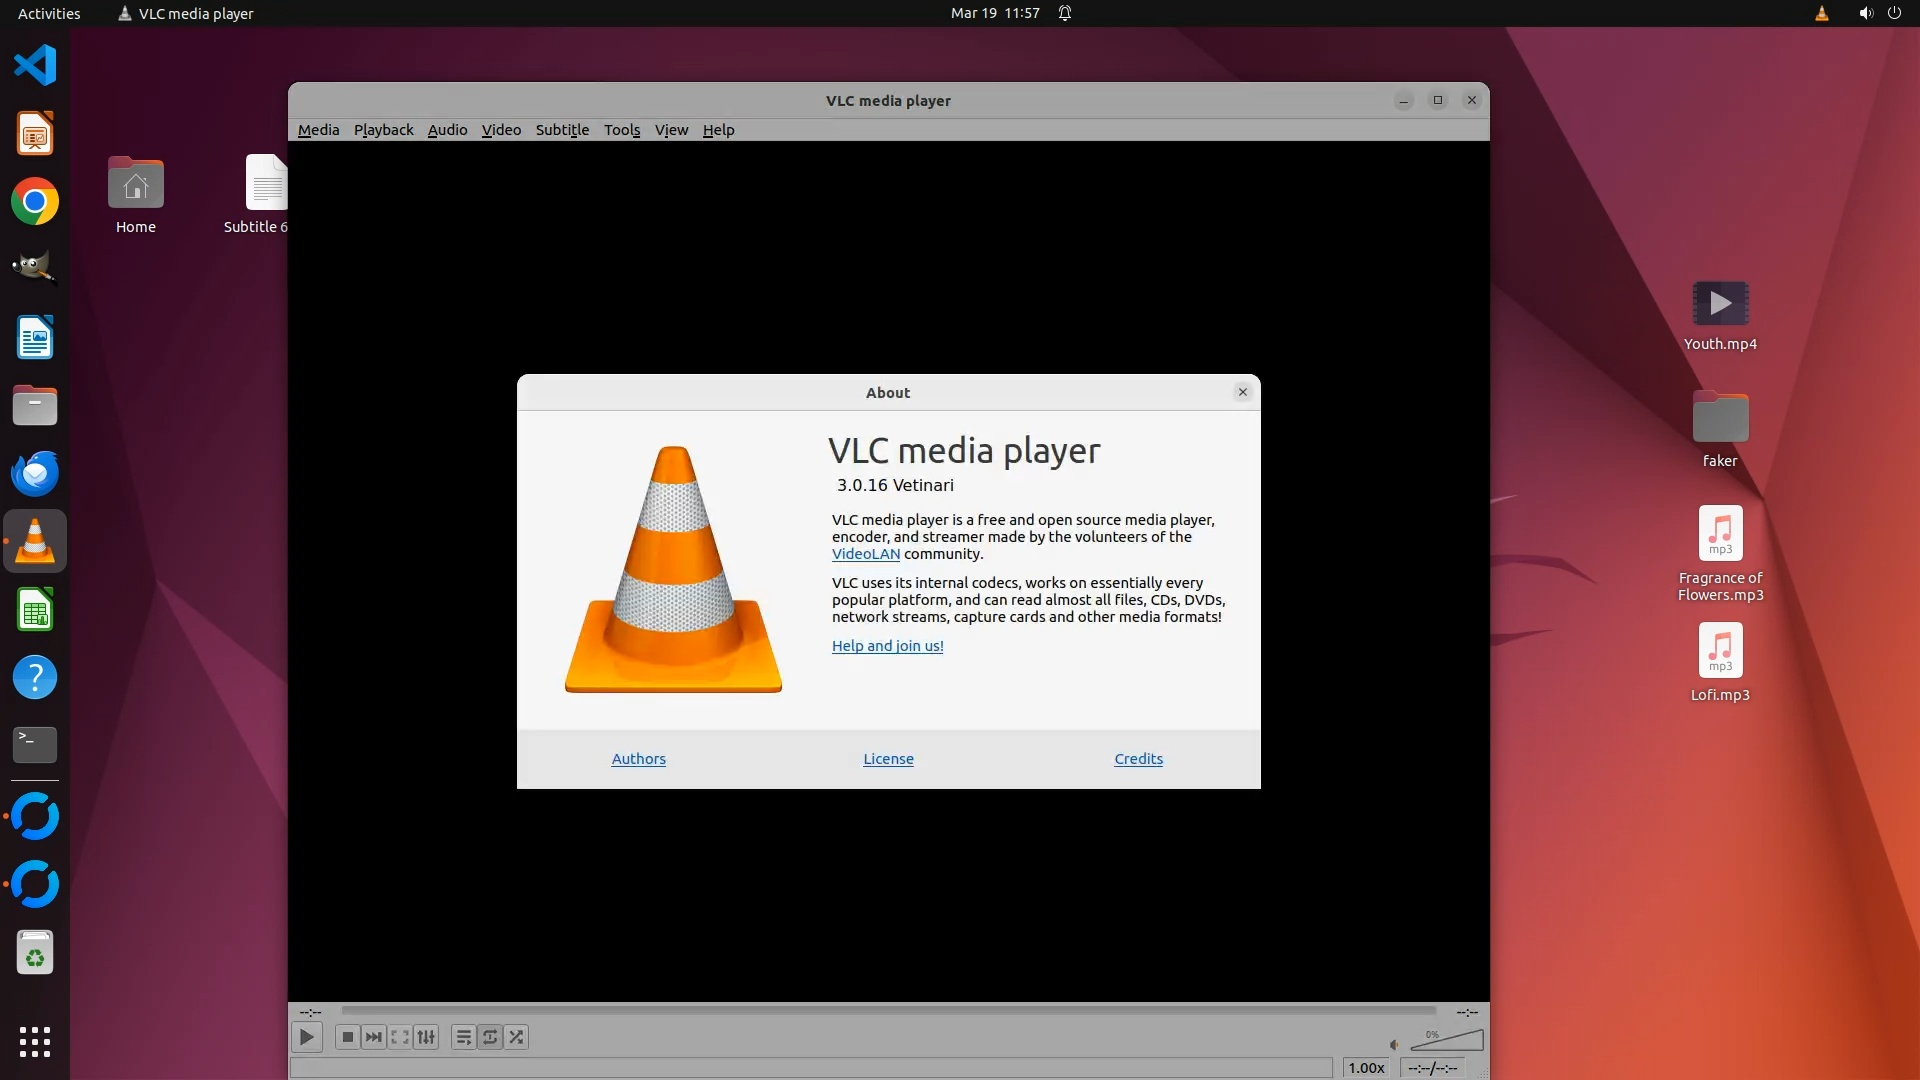Click the next media skip button
The image size is (1920, 1080).
[373, 1037]
